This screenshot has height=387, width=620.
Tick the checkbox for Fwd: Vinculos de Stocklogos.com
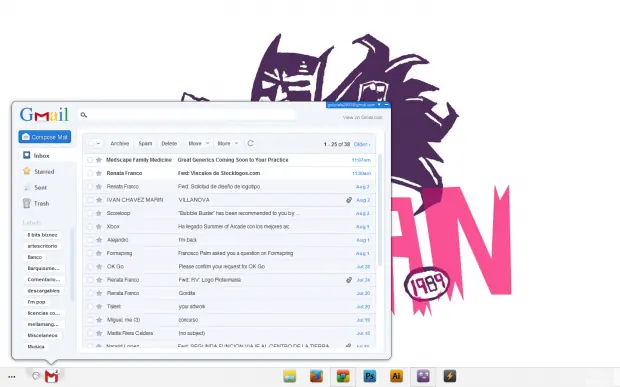click(90, 173)
